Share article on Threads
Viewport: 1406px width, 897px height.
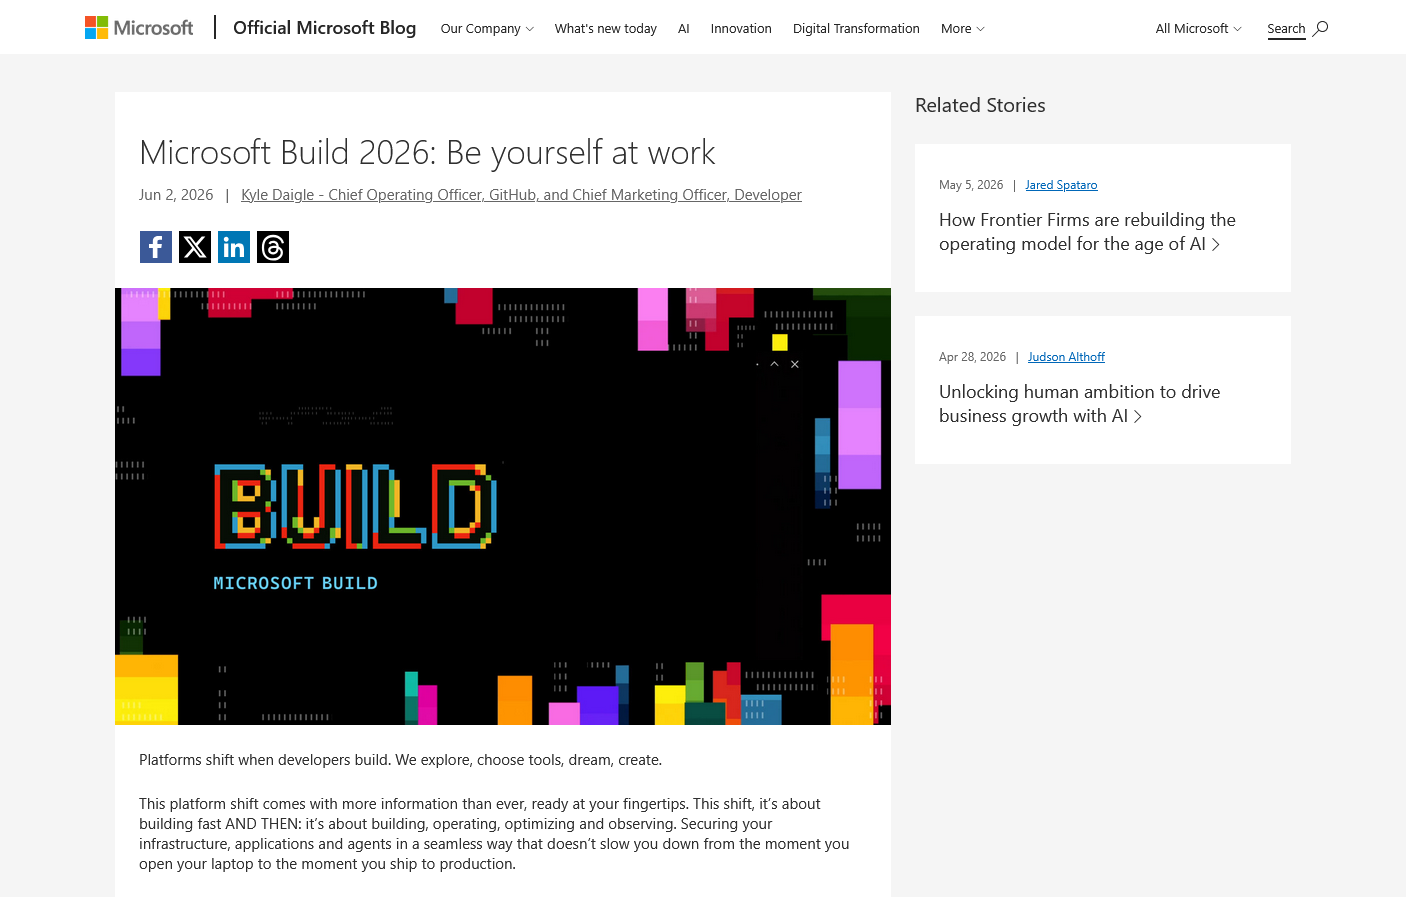click(x=273, y=247)
